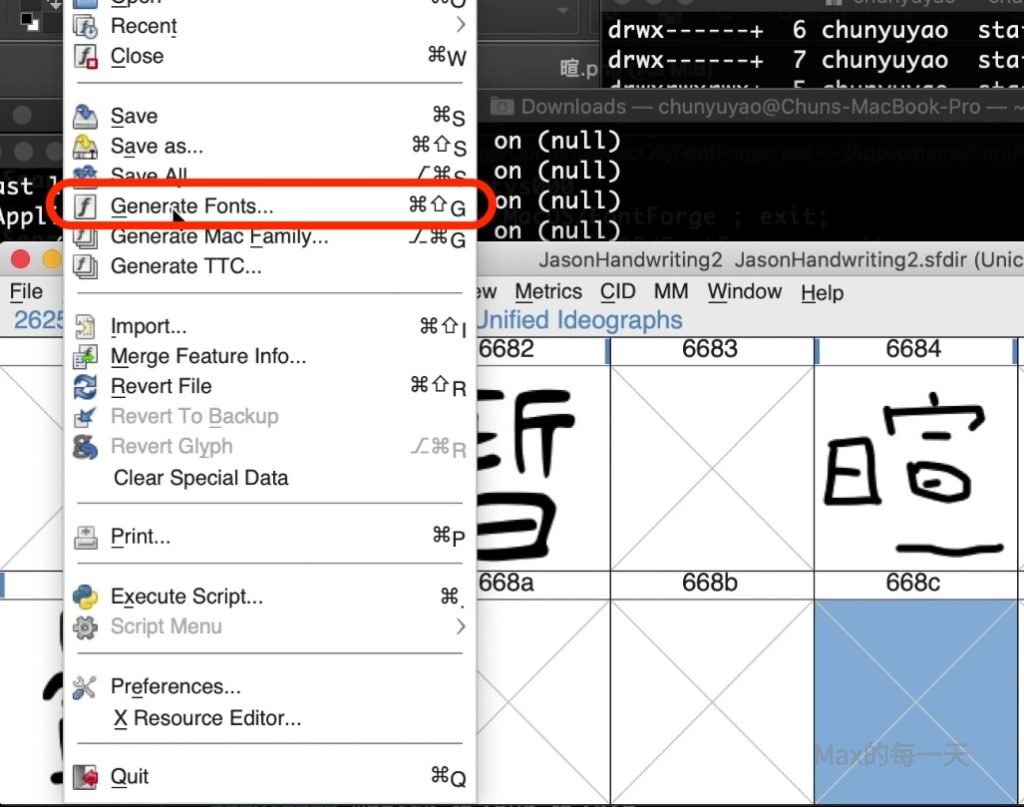
Task: Open the Window menu in FontForge
Action: pyautogui.click(x=744, y=292)
